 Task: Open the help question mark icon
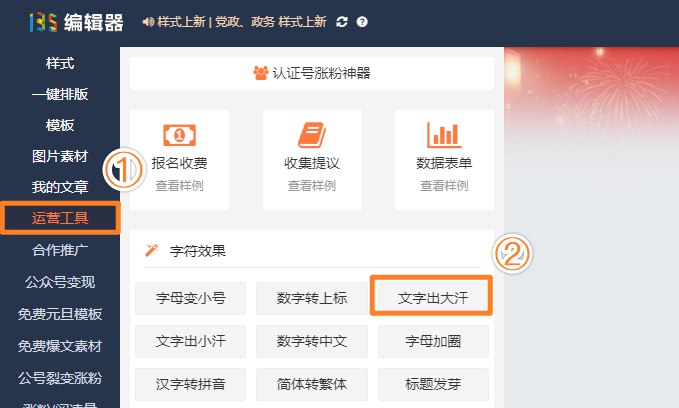coord(361,22)
